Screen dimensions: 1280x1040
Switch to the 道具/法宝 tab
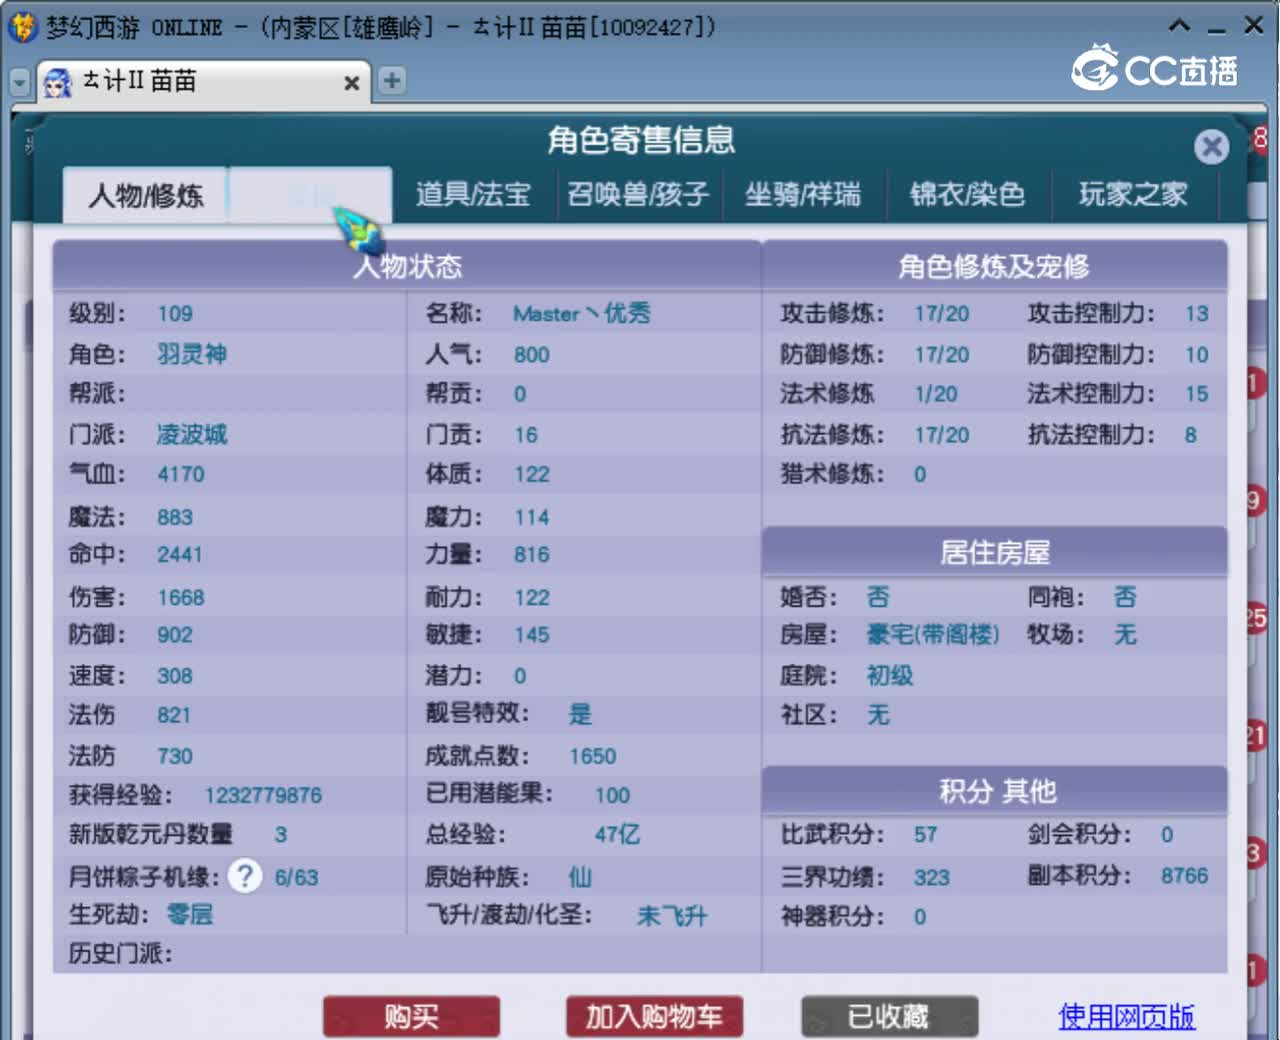point(472,194)
